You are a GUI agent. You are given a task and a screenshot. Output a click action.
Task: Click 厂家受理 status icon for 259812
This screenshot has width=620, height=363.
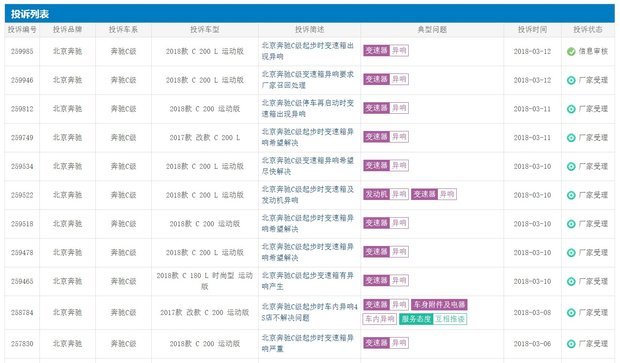pos(571,109)
